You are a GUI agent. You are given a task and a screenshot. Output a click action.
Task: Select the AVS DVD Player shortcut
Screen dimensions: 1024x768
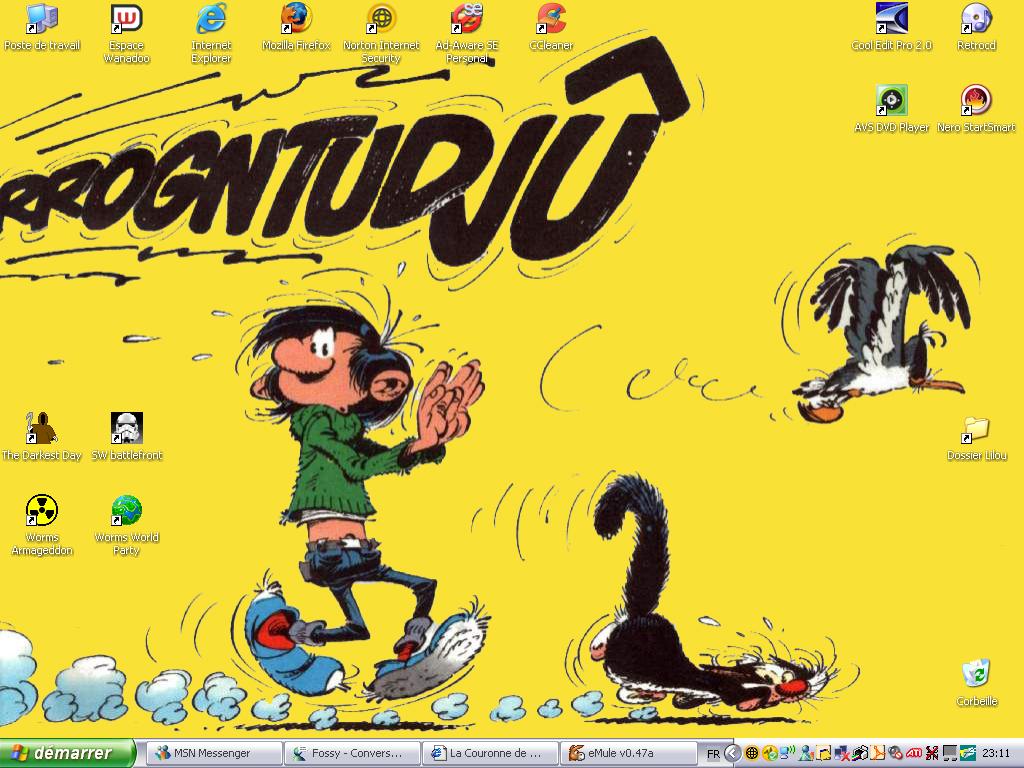[x=891, y=110]
